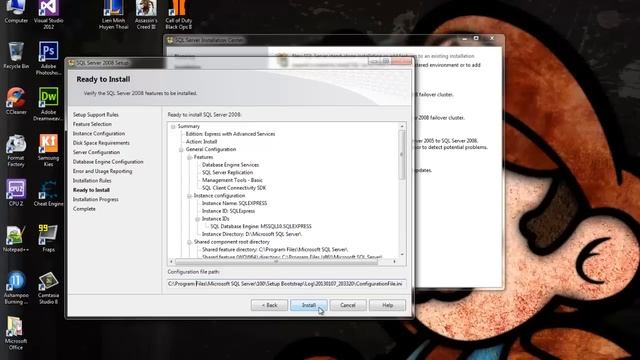Open Samsung Kies desktop icon
The width and height of the screenshot is (640, 360).
(48, 151)
